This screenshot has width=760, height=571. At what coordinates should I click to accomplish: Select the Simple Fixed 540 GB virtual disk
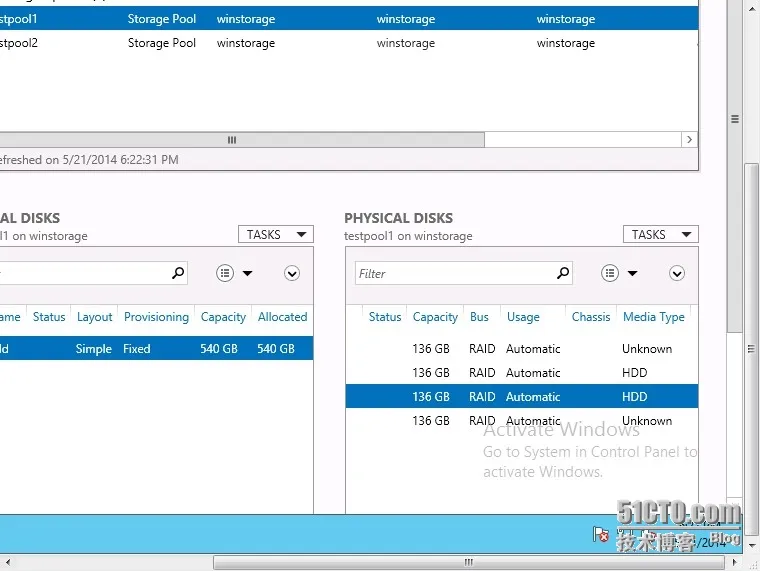tap(157, 349)
